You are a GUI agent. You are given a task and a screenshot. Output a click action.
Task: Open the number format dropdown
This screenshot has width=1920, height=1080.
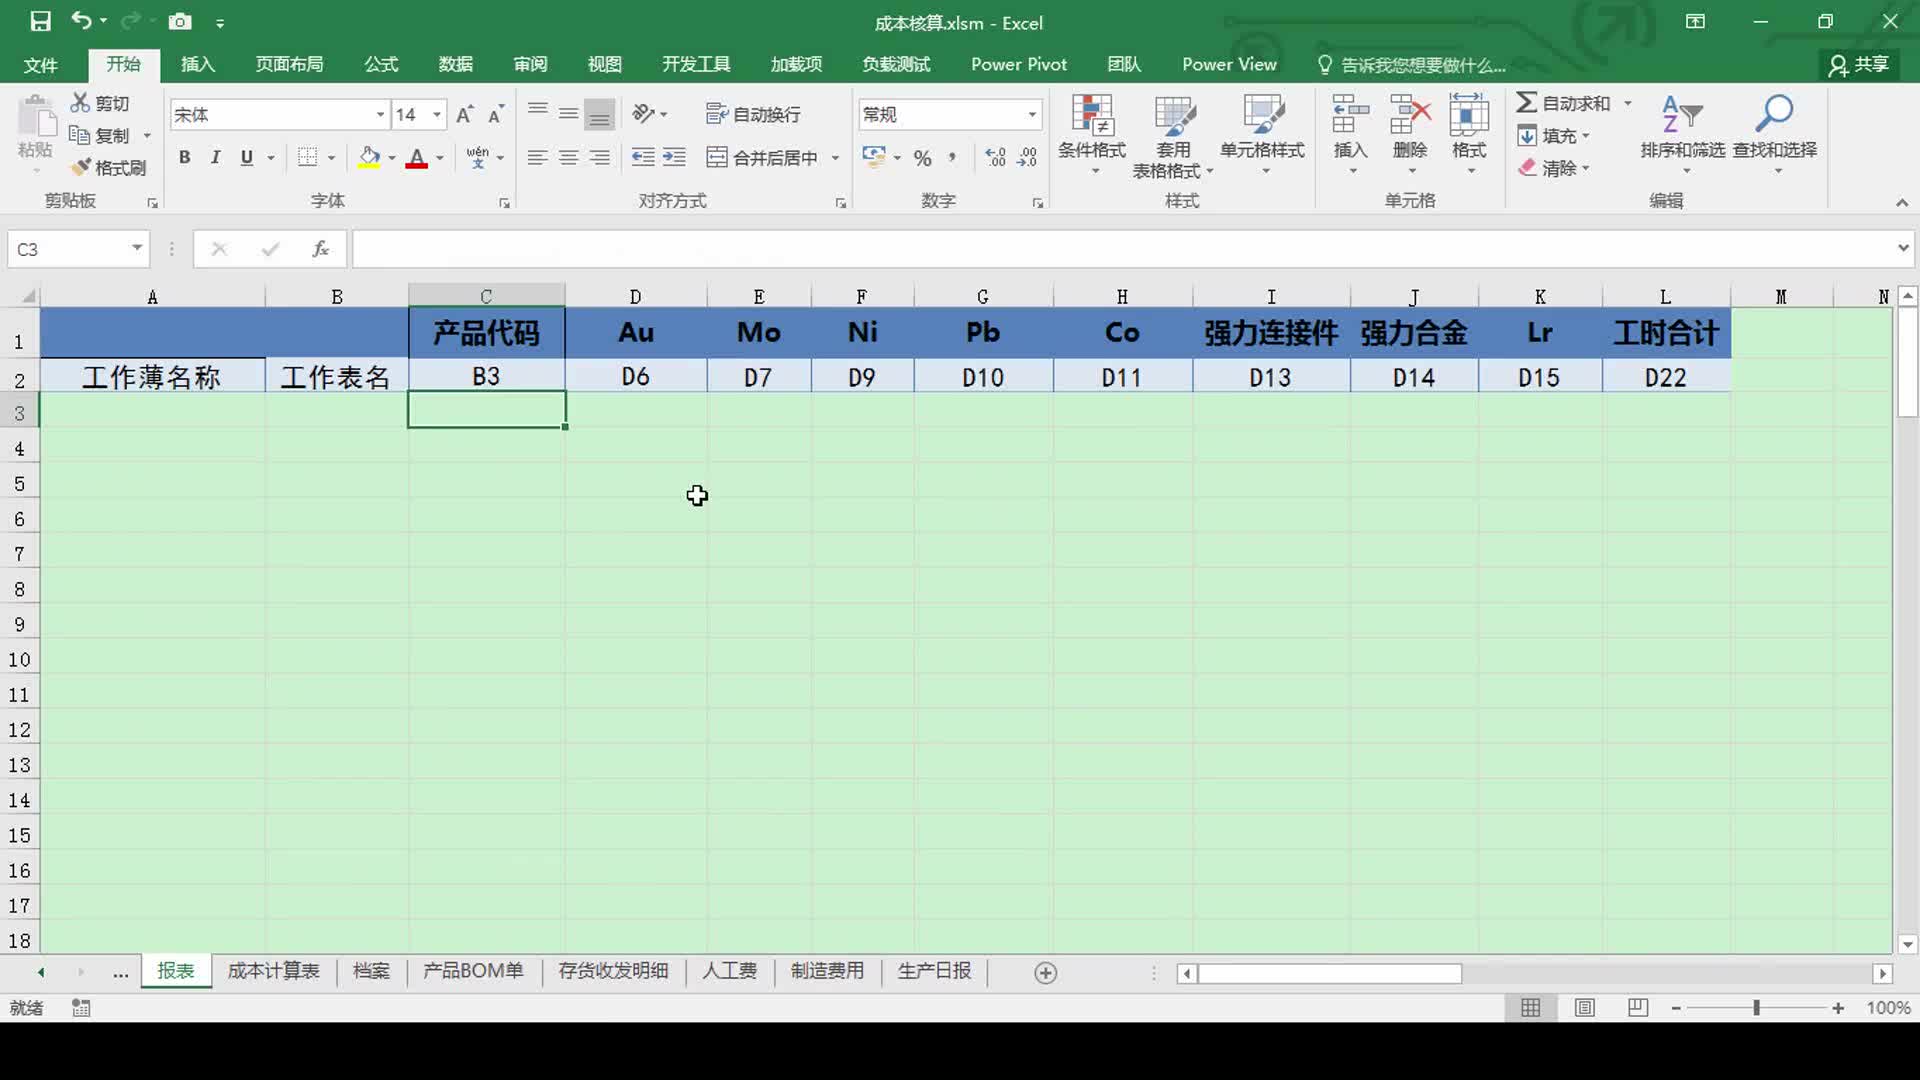tap(1032, 115)
